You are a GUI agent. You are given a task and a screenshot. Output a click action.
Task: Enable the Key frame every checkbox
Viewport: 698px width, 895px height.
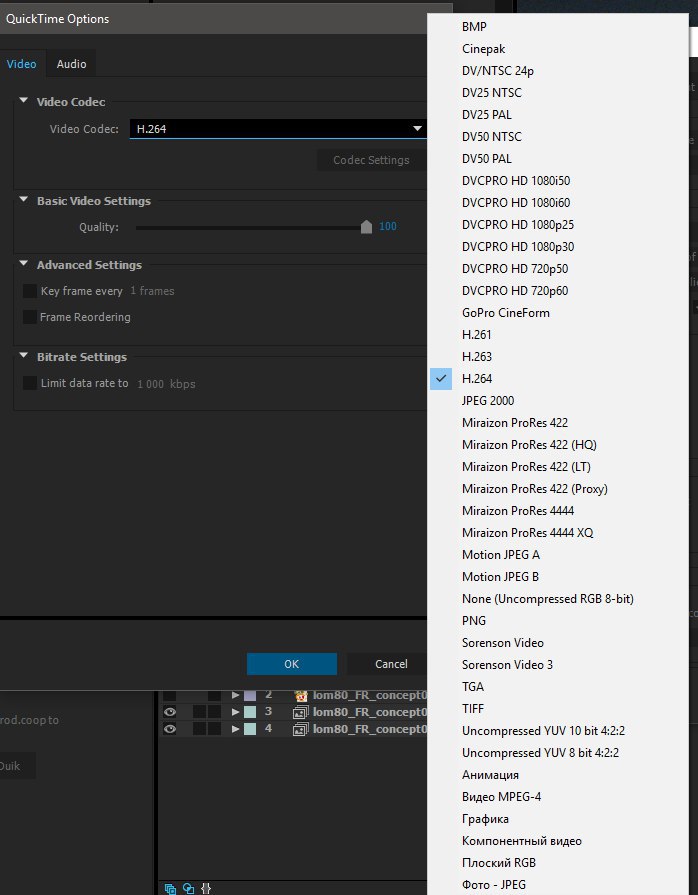coord(30,291)
